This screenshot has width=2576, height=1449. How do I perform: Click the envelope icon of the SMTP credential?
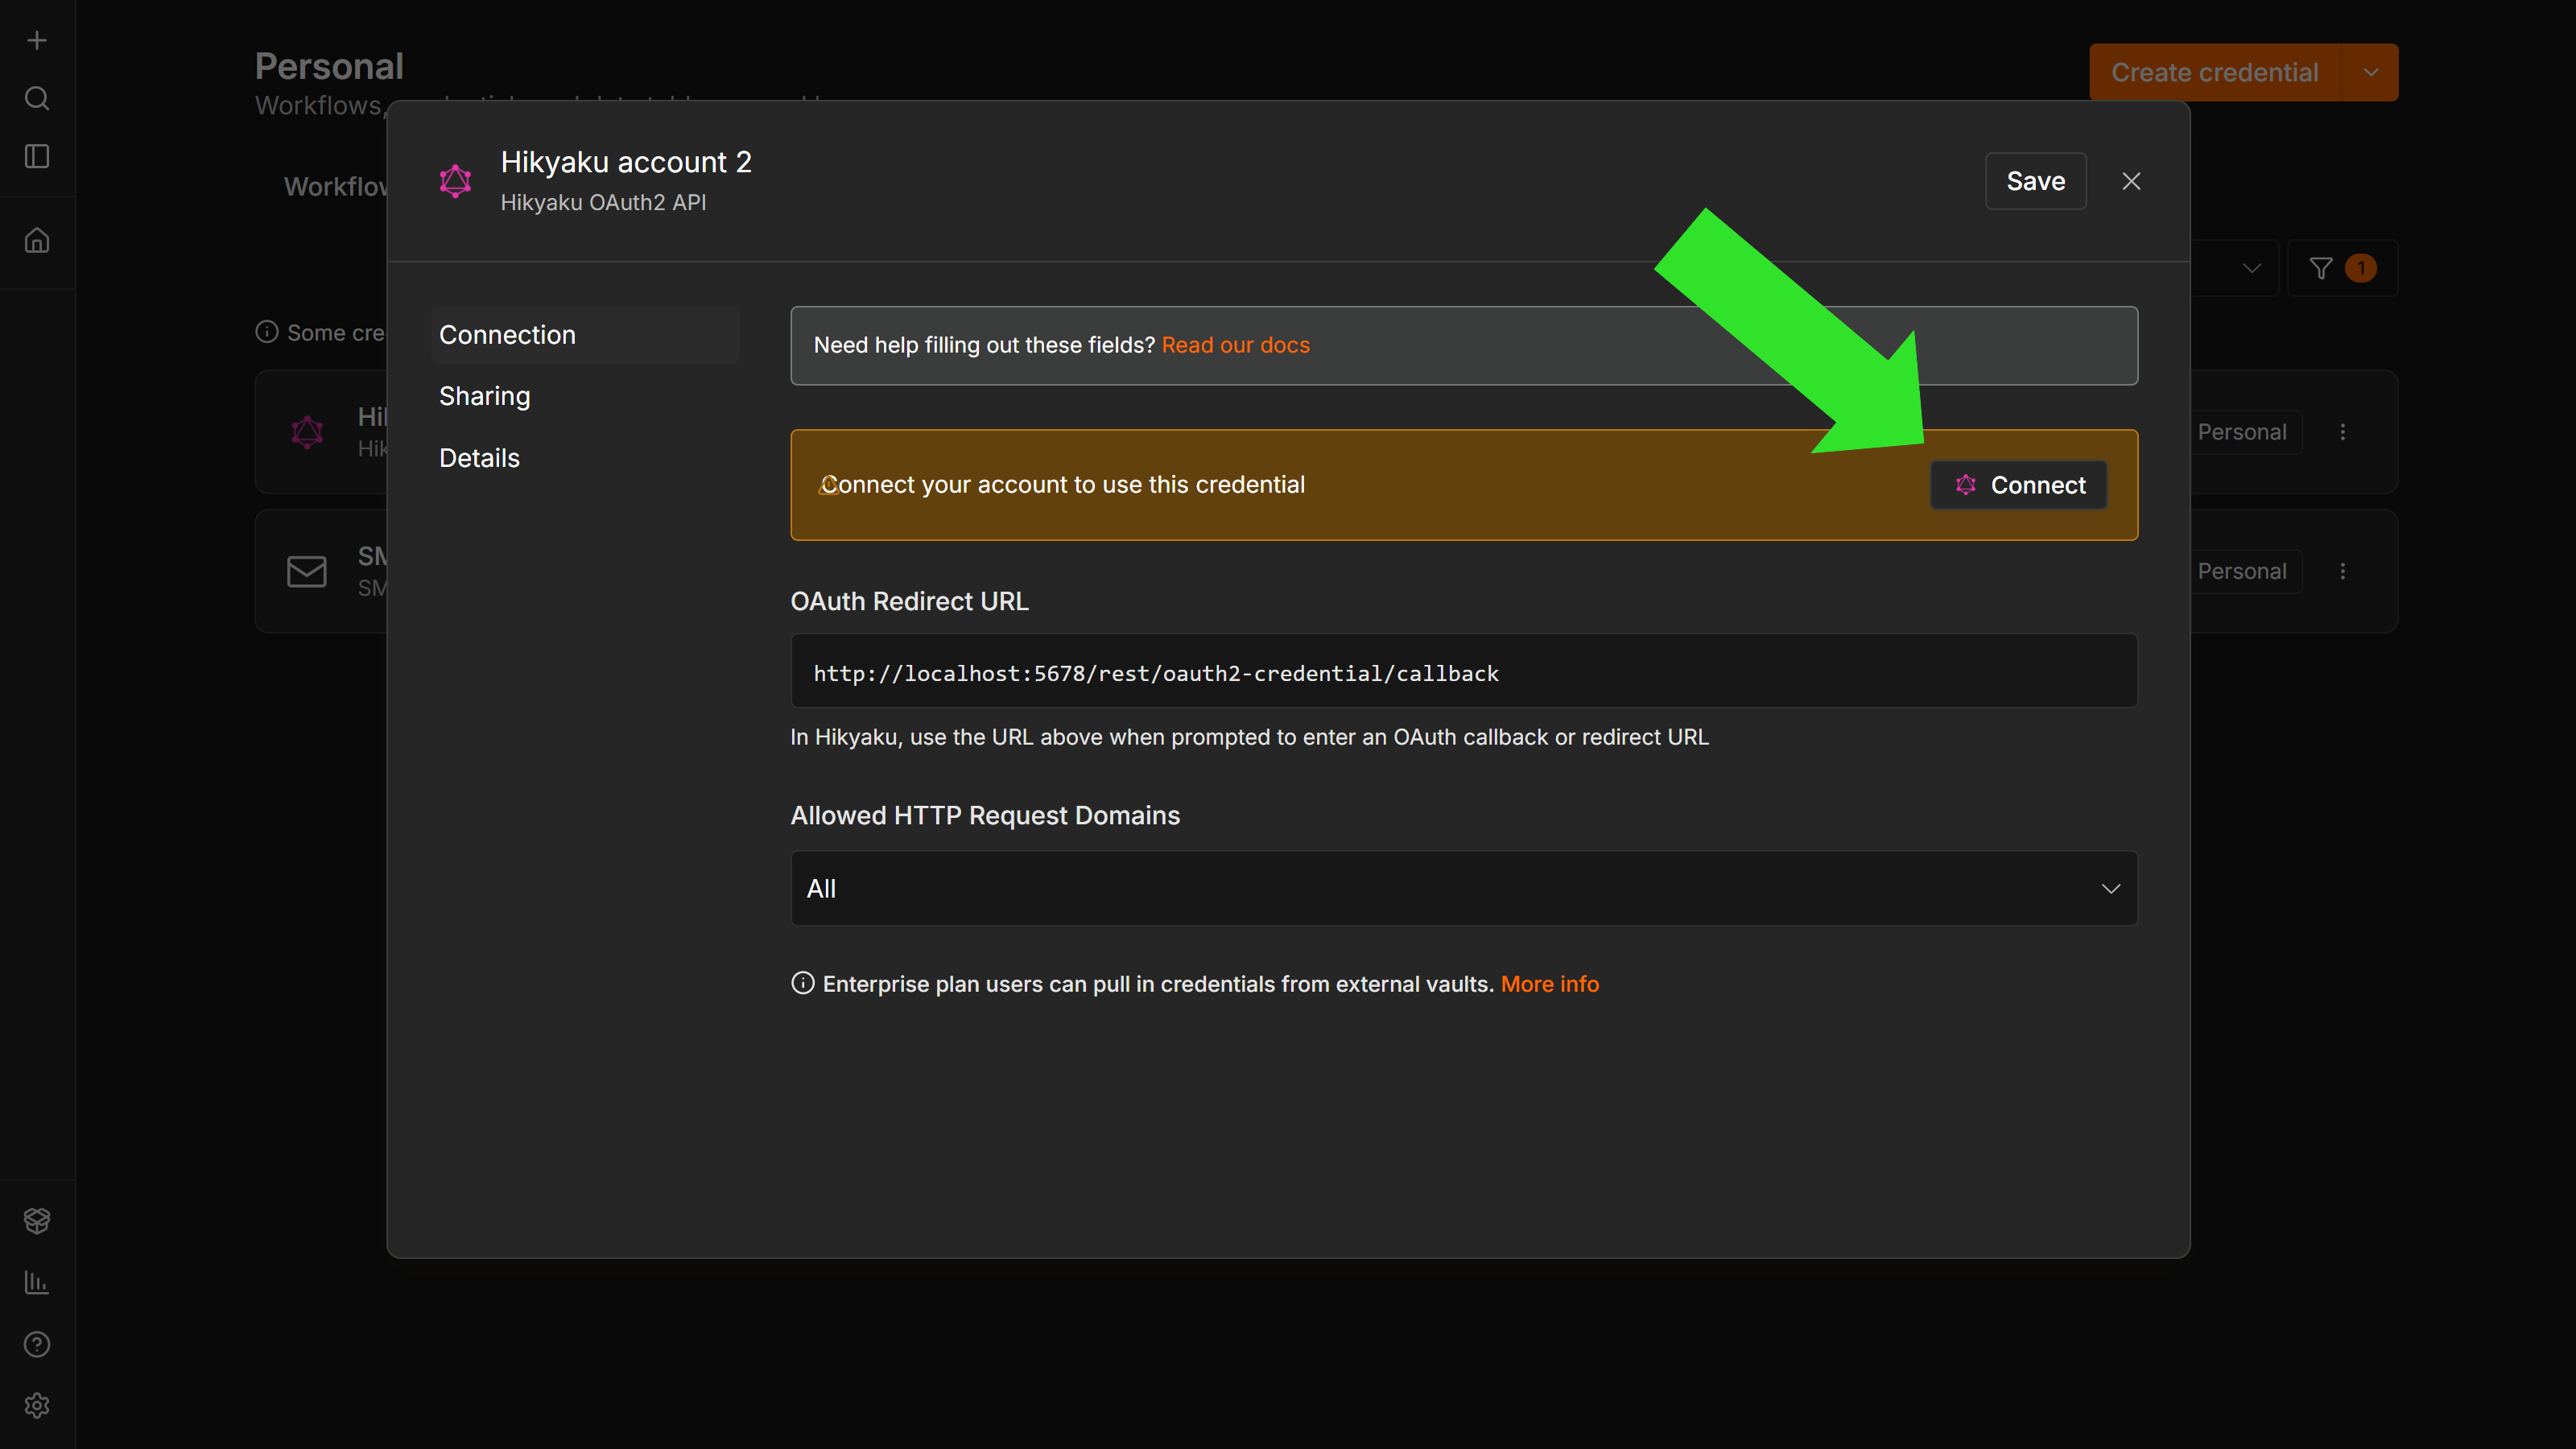pyautogui.click(x=307, y=571)
